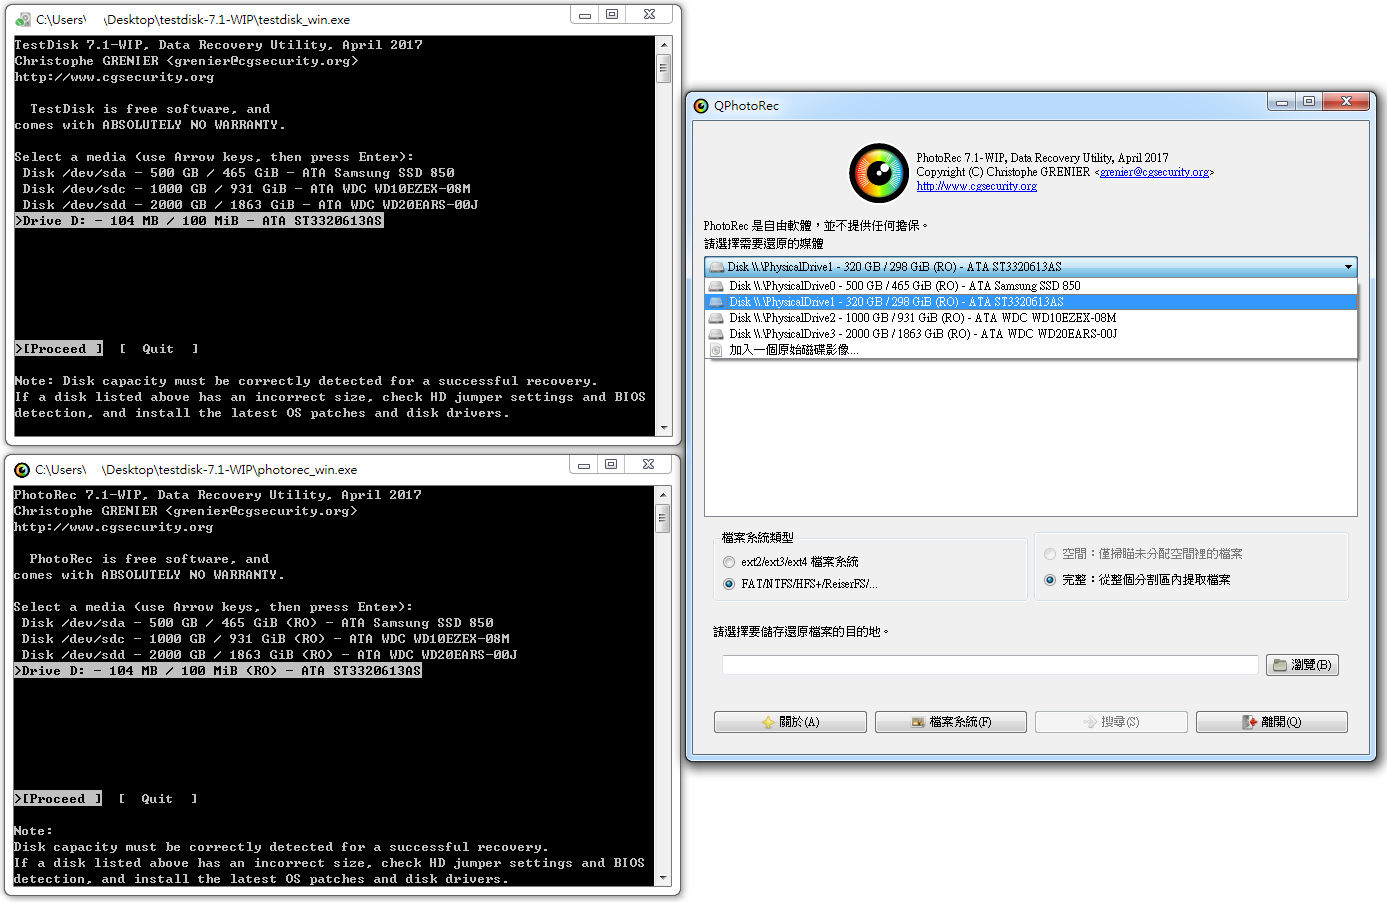Click the 檔案系統(F) file formats button
Image resolution: width=1387 pixels, height=902 pixels.
pos(951,722)
